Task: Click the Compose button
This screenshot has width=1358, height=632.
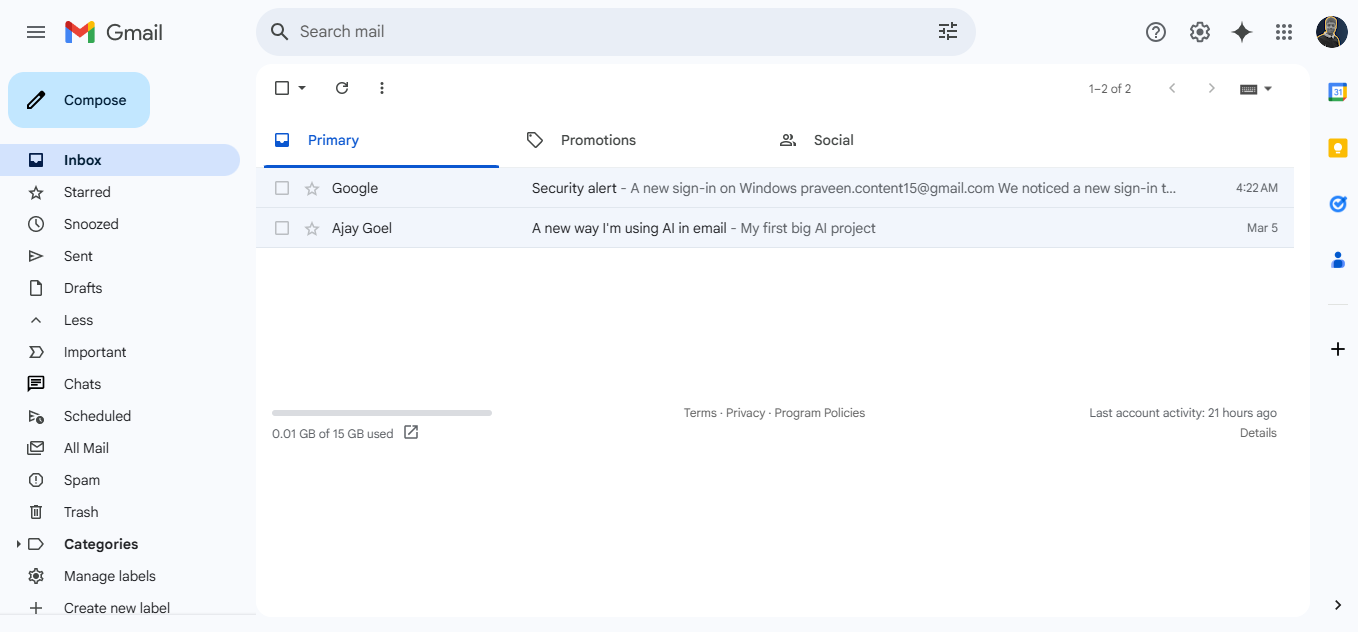Action: (x=79, y=100)
